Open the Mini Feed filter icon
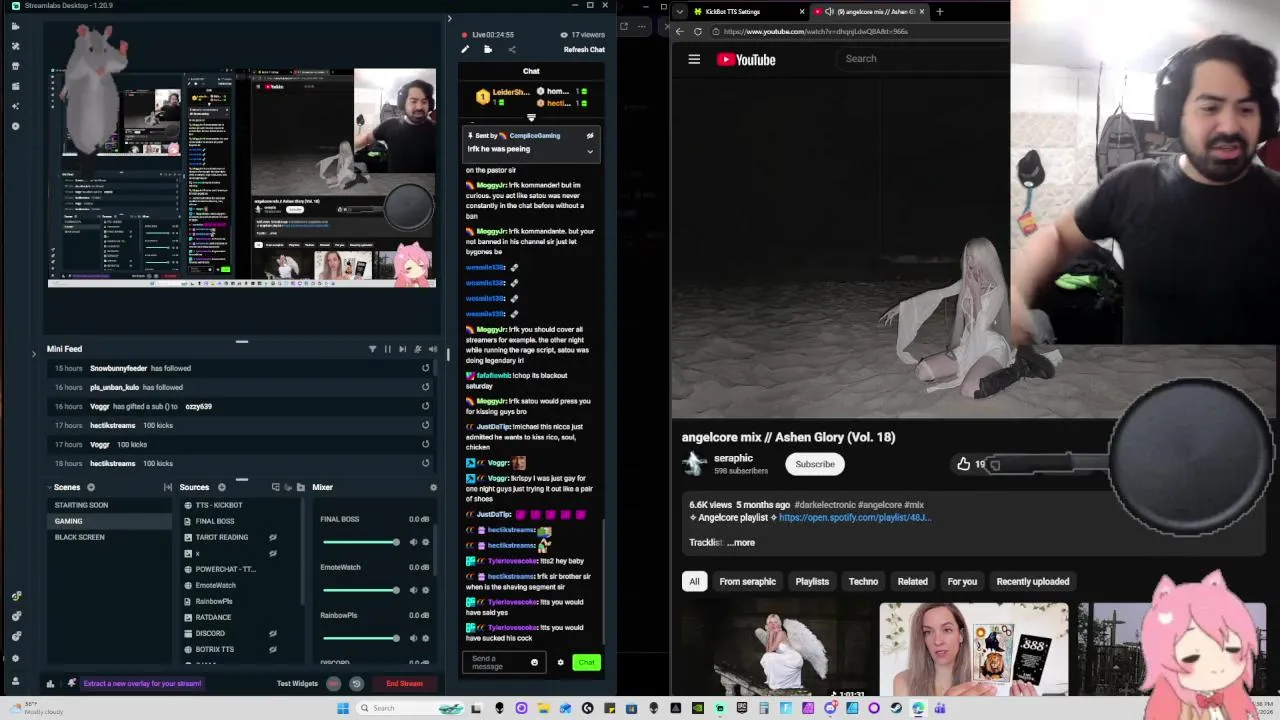 (372, 349)
